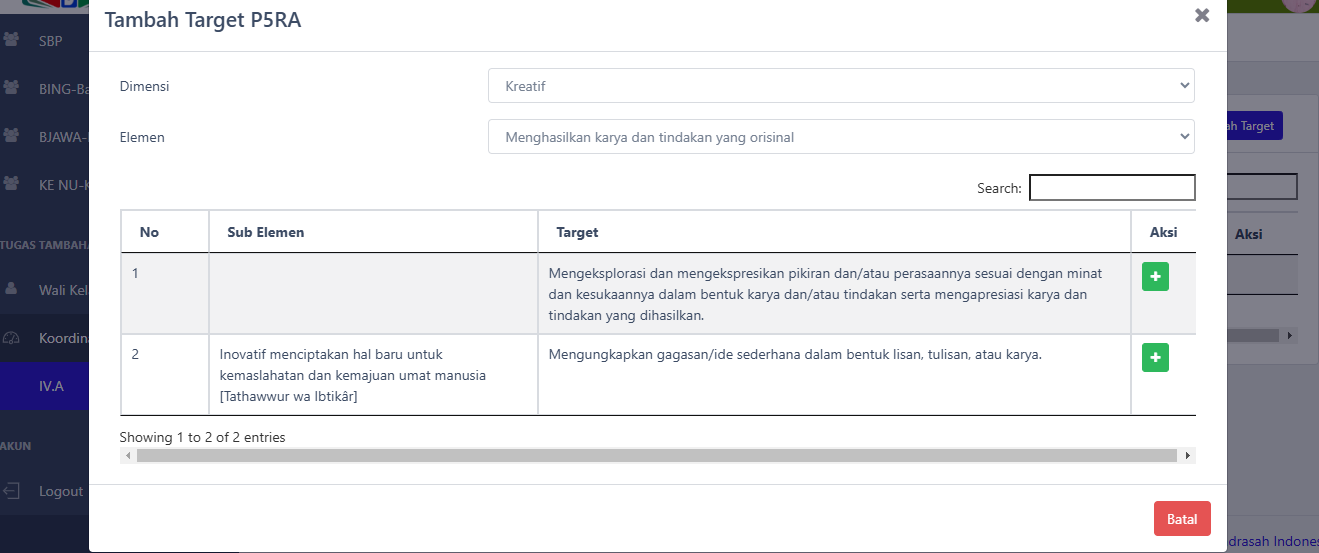
Task: Cancel with the red Batal button
Action: coord(1182,519)
